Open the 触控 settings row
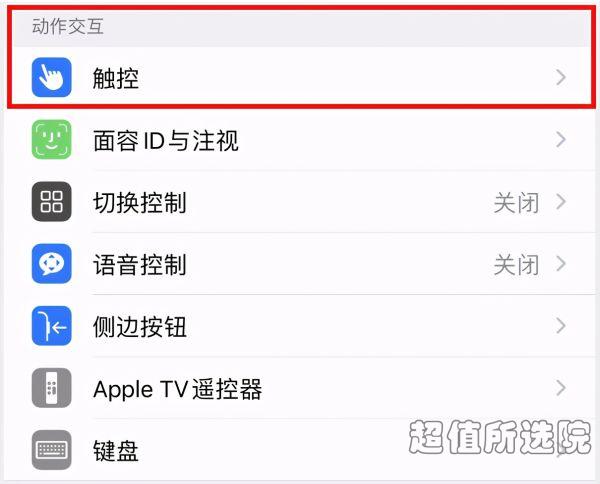The height and width of the screenshot is (484, 600). point(302,77)
